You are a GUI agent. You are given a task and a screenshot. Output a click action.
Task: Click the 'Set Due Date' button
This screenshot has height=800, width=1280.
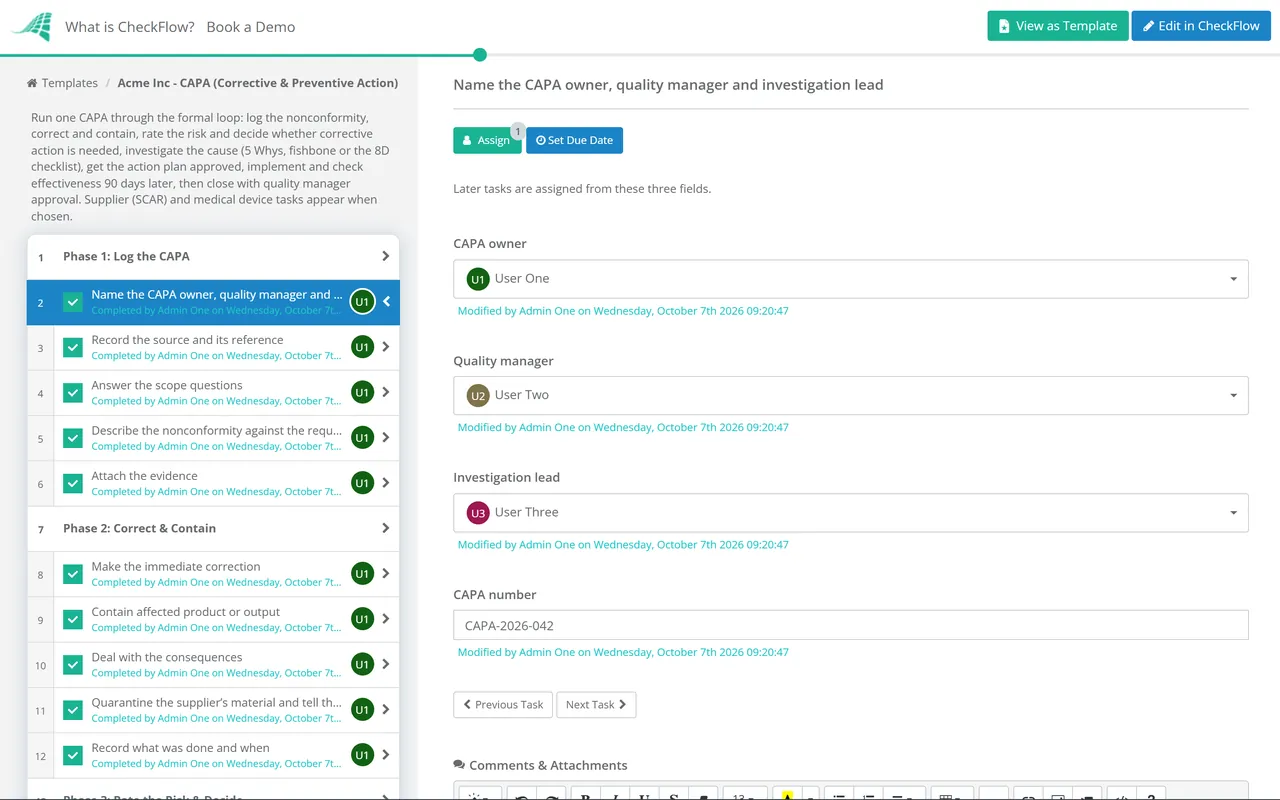pos(574,140)
